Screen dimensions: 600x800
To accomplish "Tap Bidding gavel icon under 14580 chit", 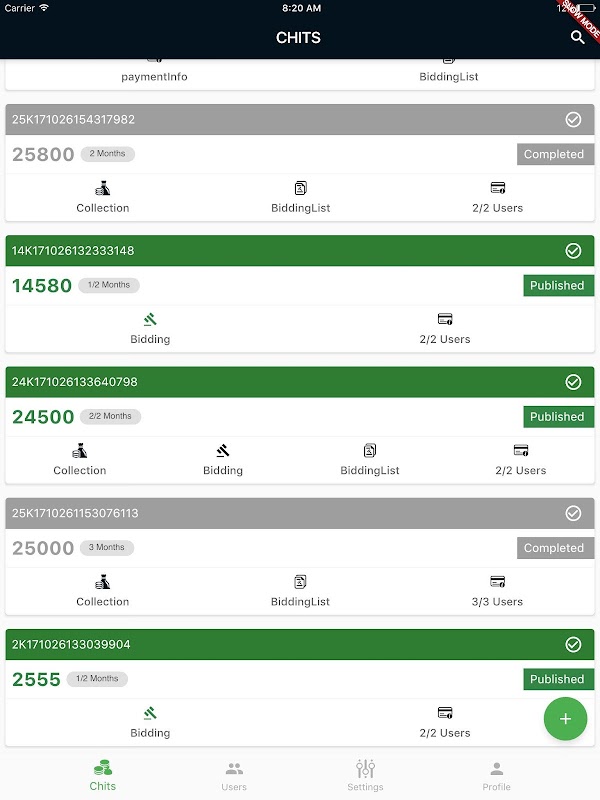I will point(150,320).
